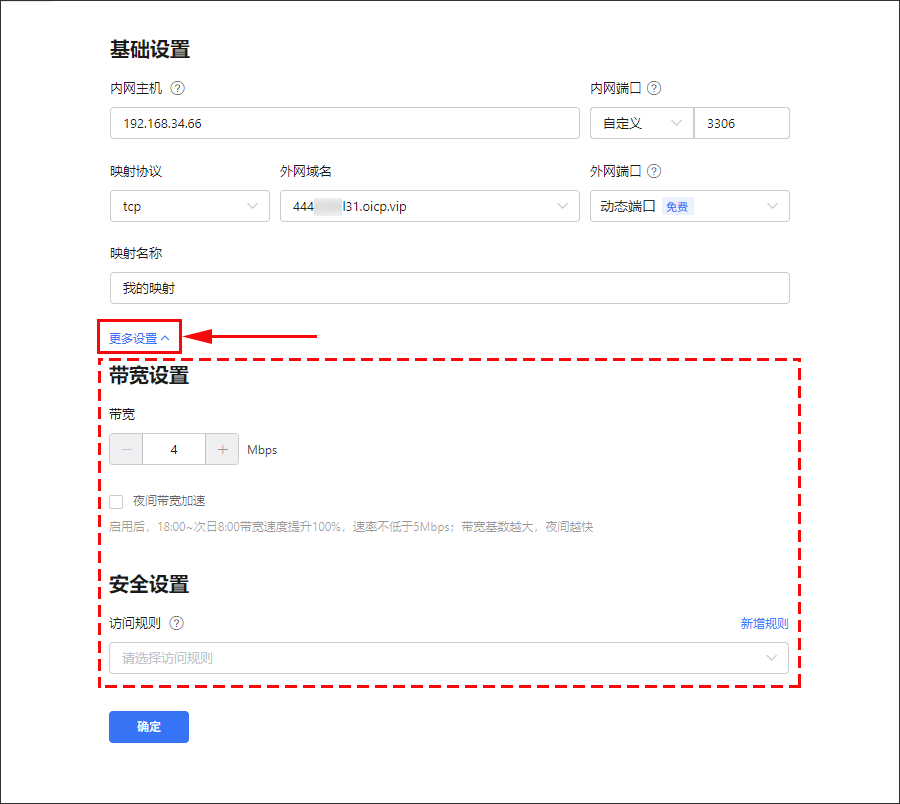Click help icon beside 访问规则 label
Image resolution: width=900 pixels, height=804 pixels.
coord(177,623)
